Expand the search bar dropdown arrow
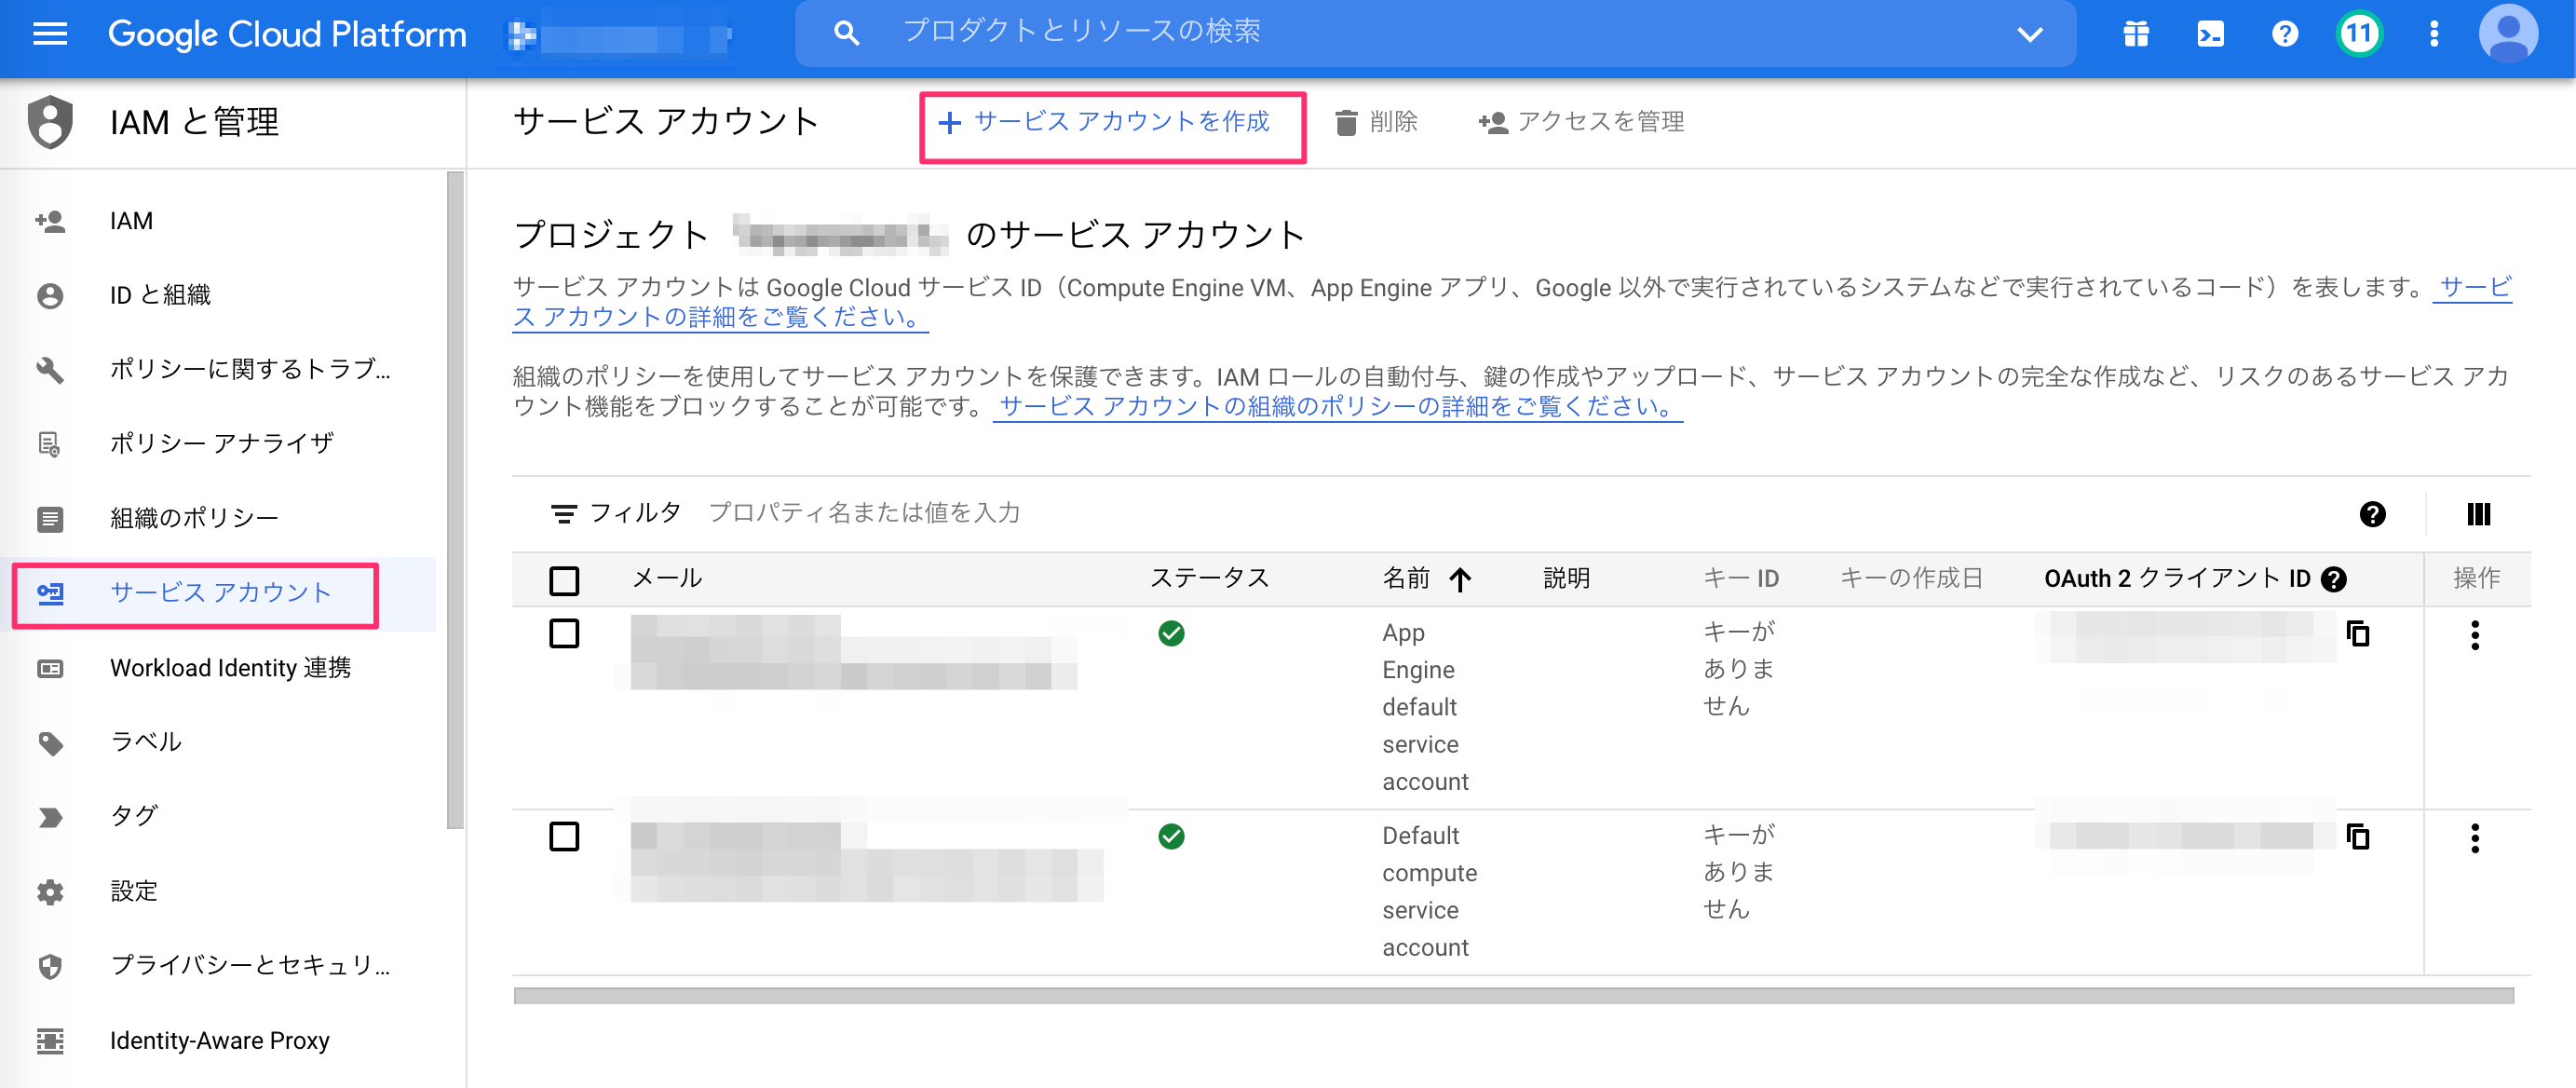The height and width of the screenshot is (1088, 2576). (2029, 34)
